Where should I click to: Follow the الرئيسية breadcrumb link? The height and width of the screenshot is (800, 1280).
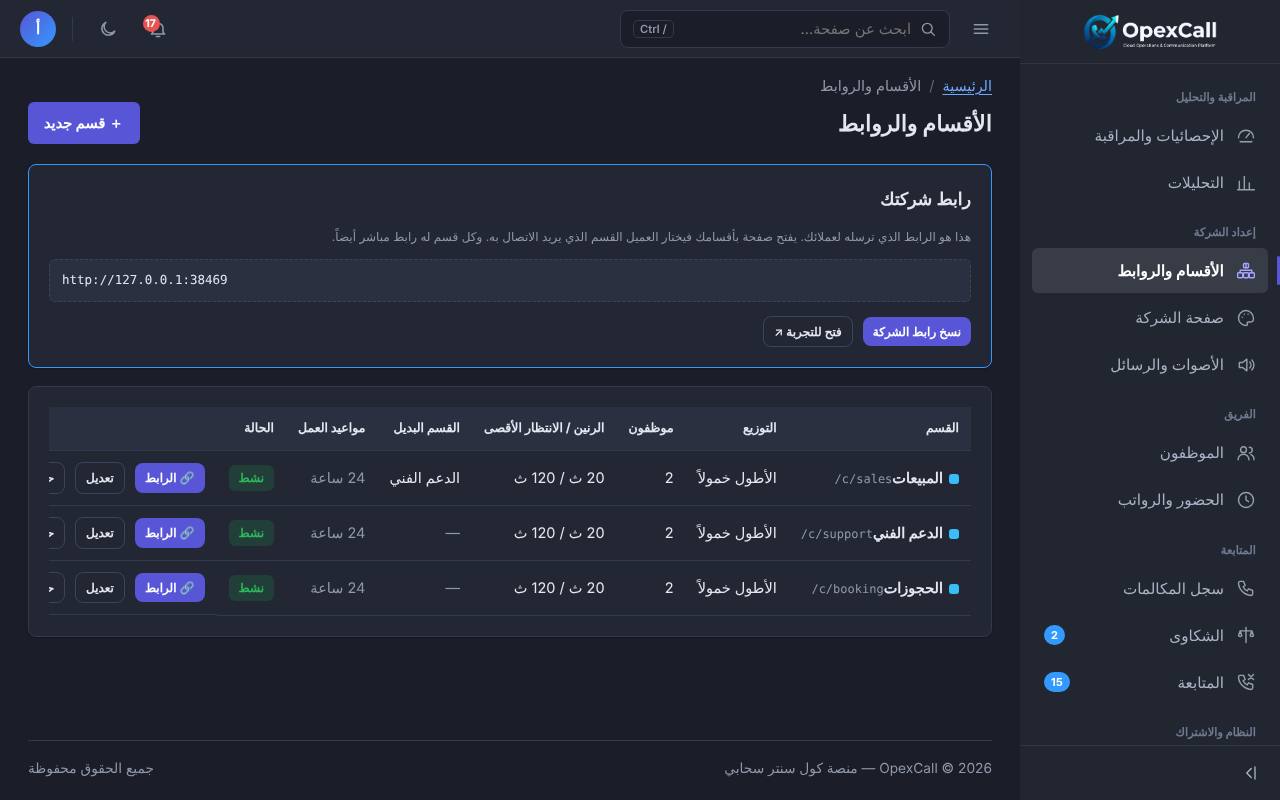(967, 86)
